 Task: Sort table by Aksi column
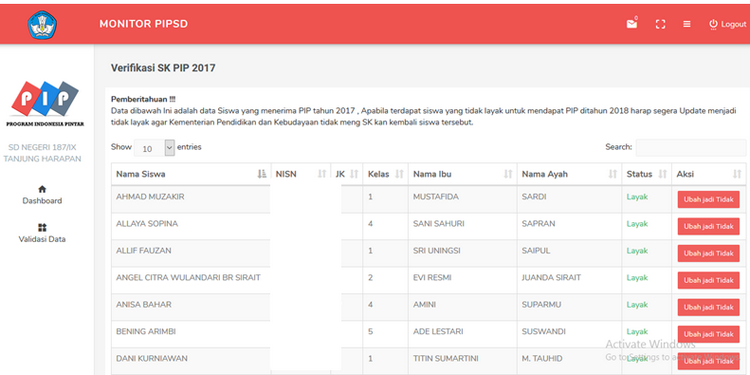pos(709,174)
